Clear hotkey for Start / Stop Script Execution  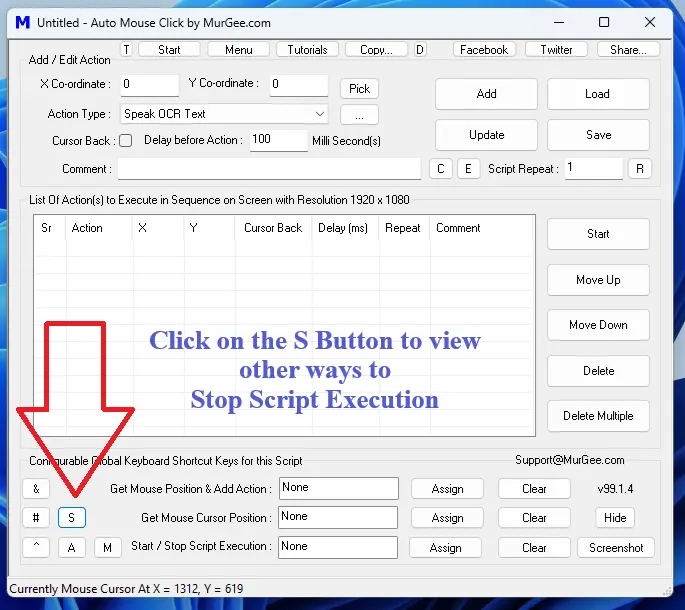[x=534, y=548]
